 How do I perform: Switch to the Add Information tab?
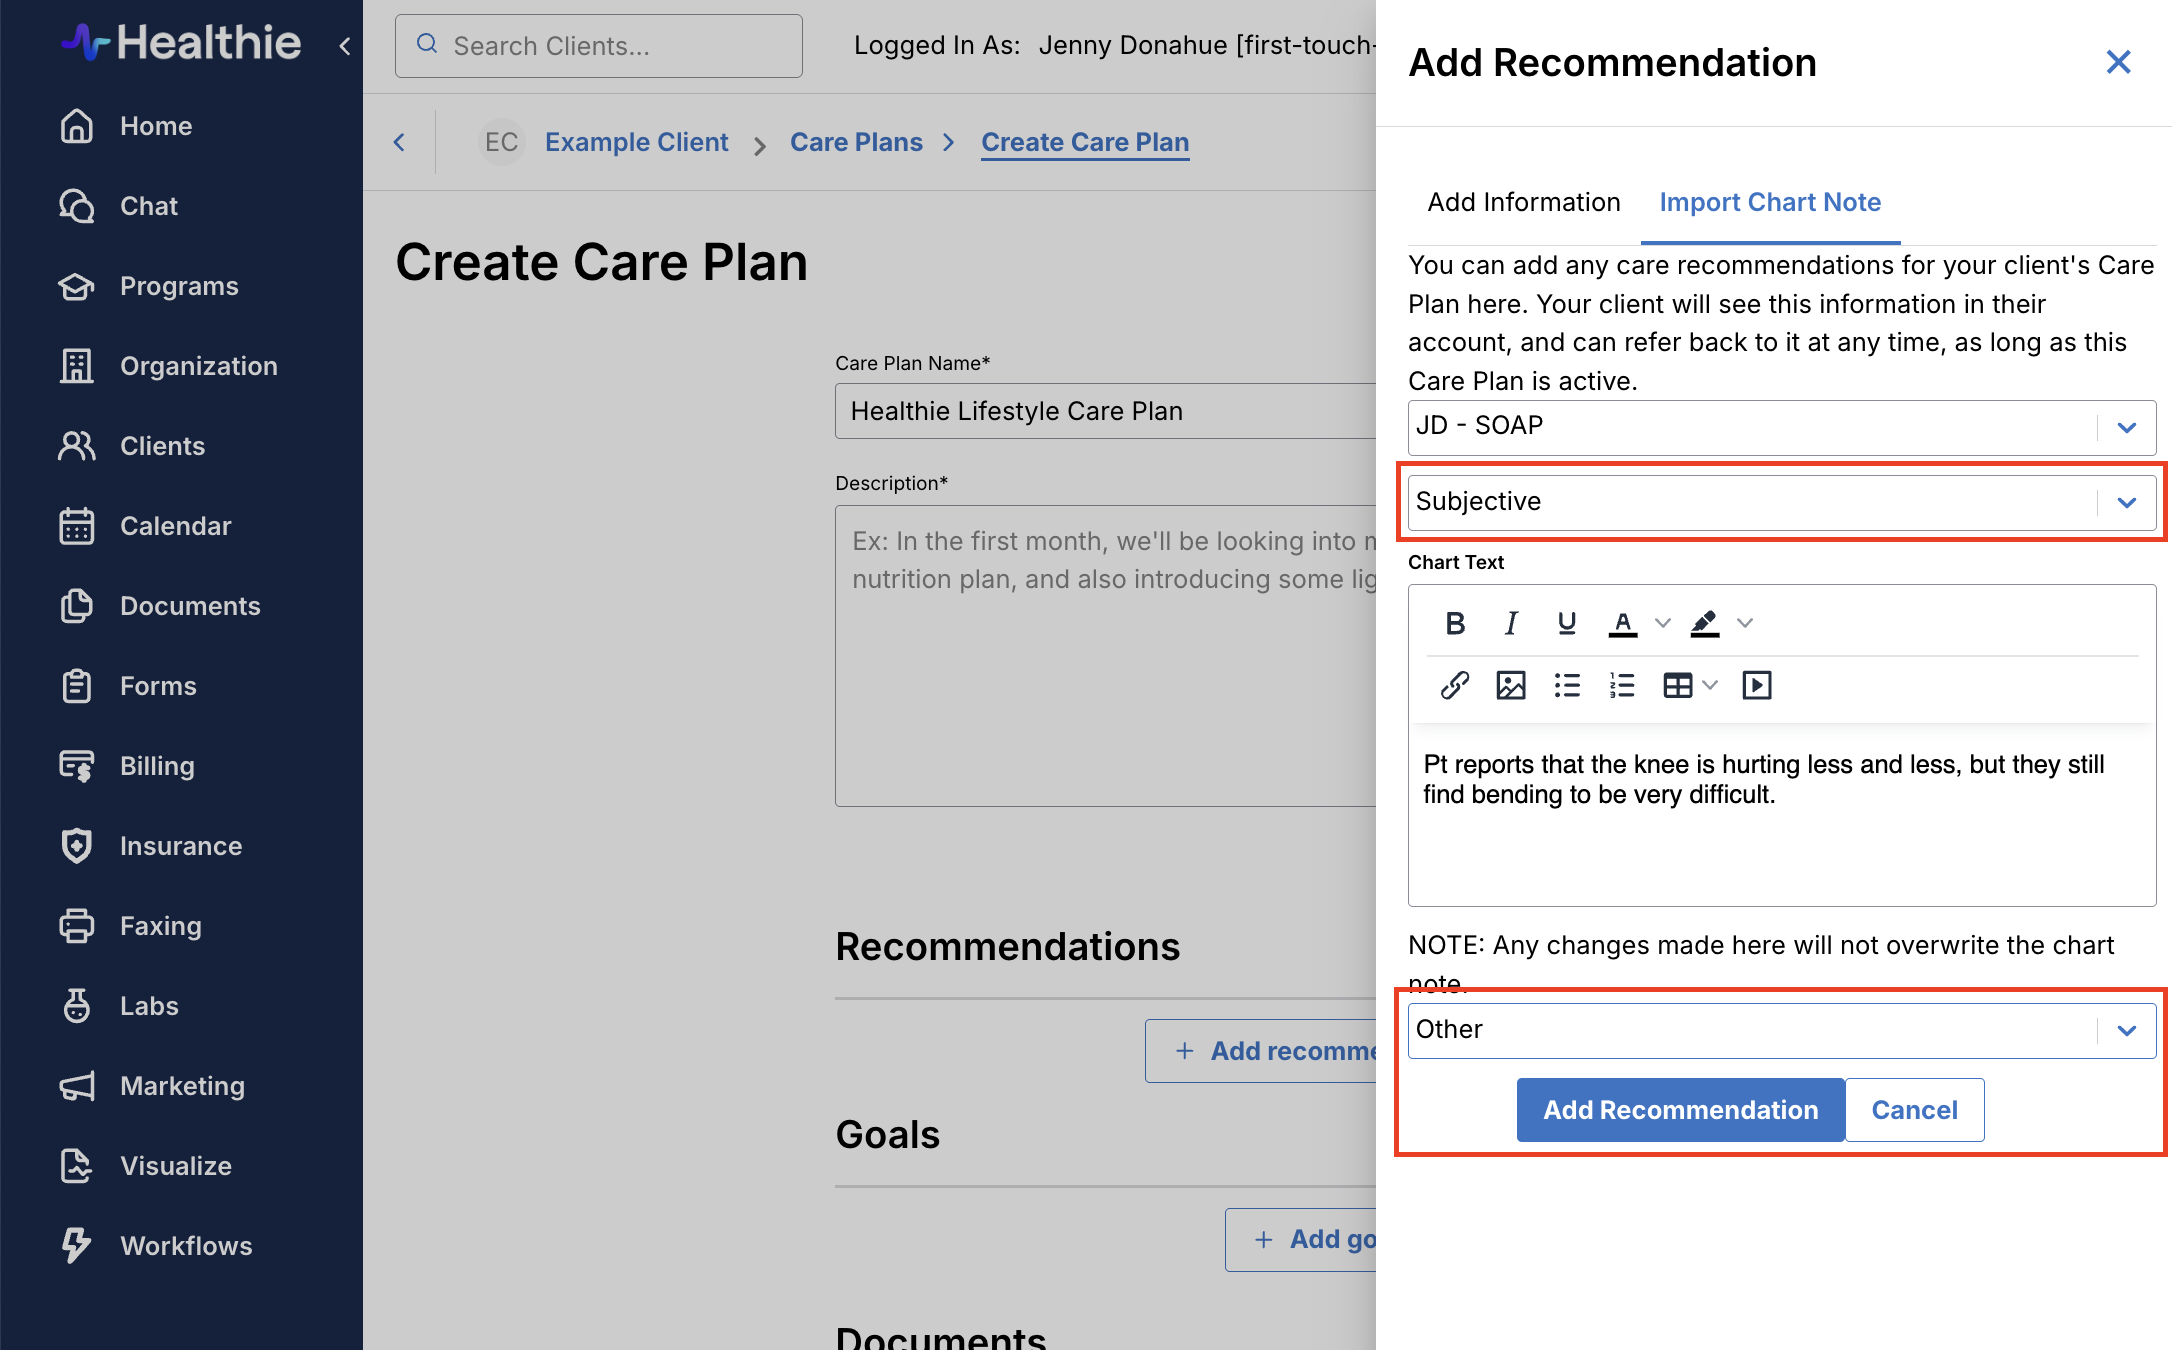(x=1524, y=202)
